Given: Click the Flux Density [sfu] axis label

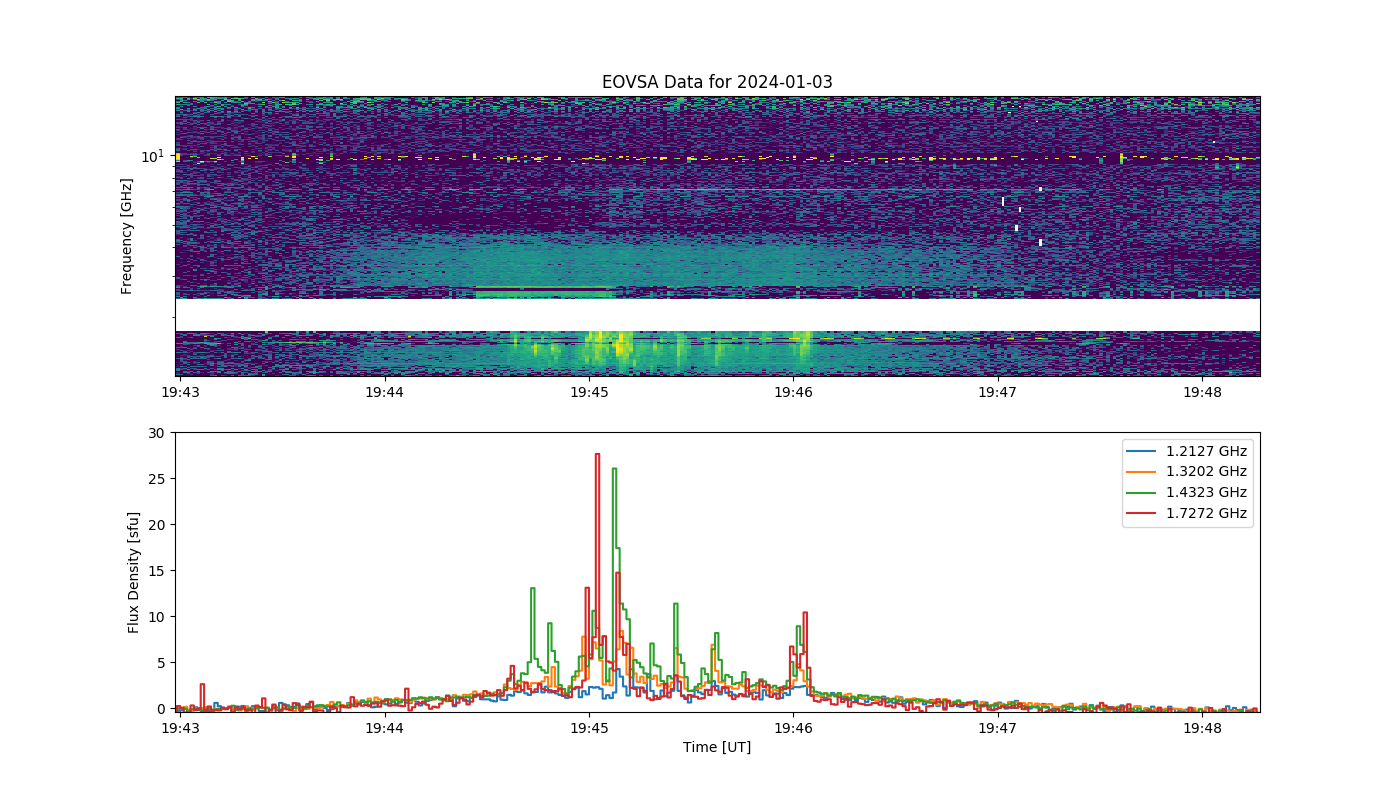Looking at the screenshot, I should (x=133, y=573).
